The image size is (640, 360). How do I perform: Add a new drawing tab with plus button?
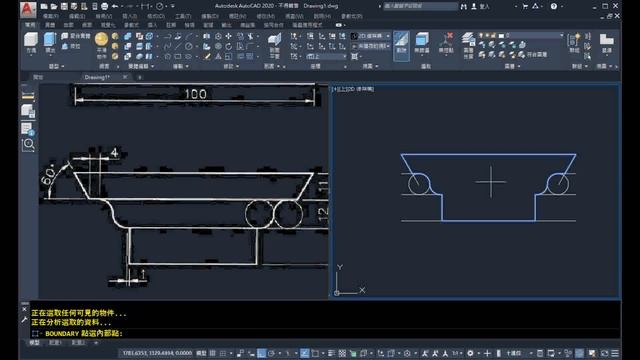click(140, 77)
